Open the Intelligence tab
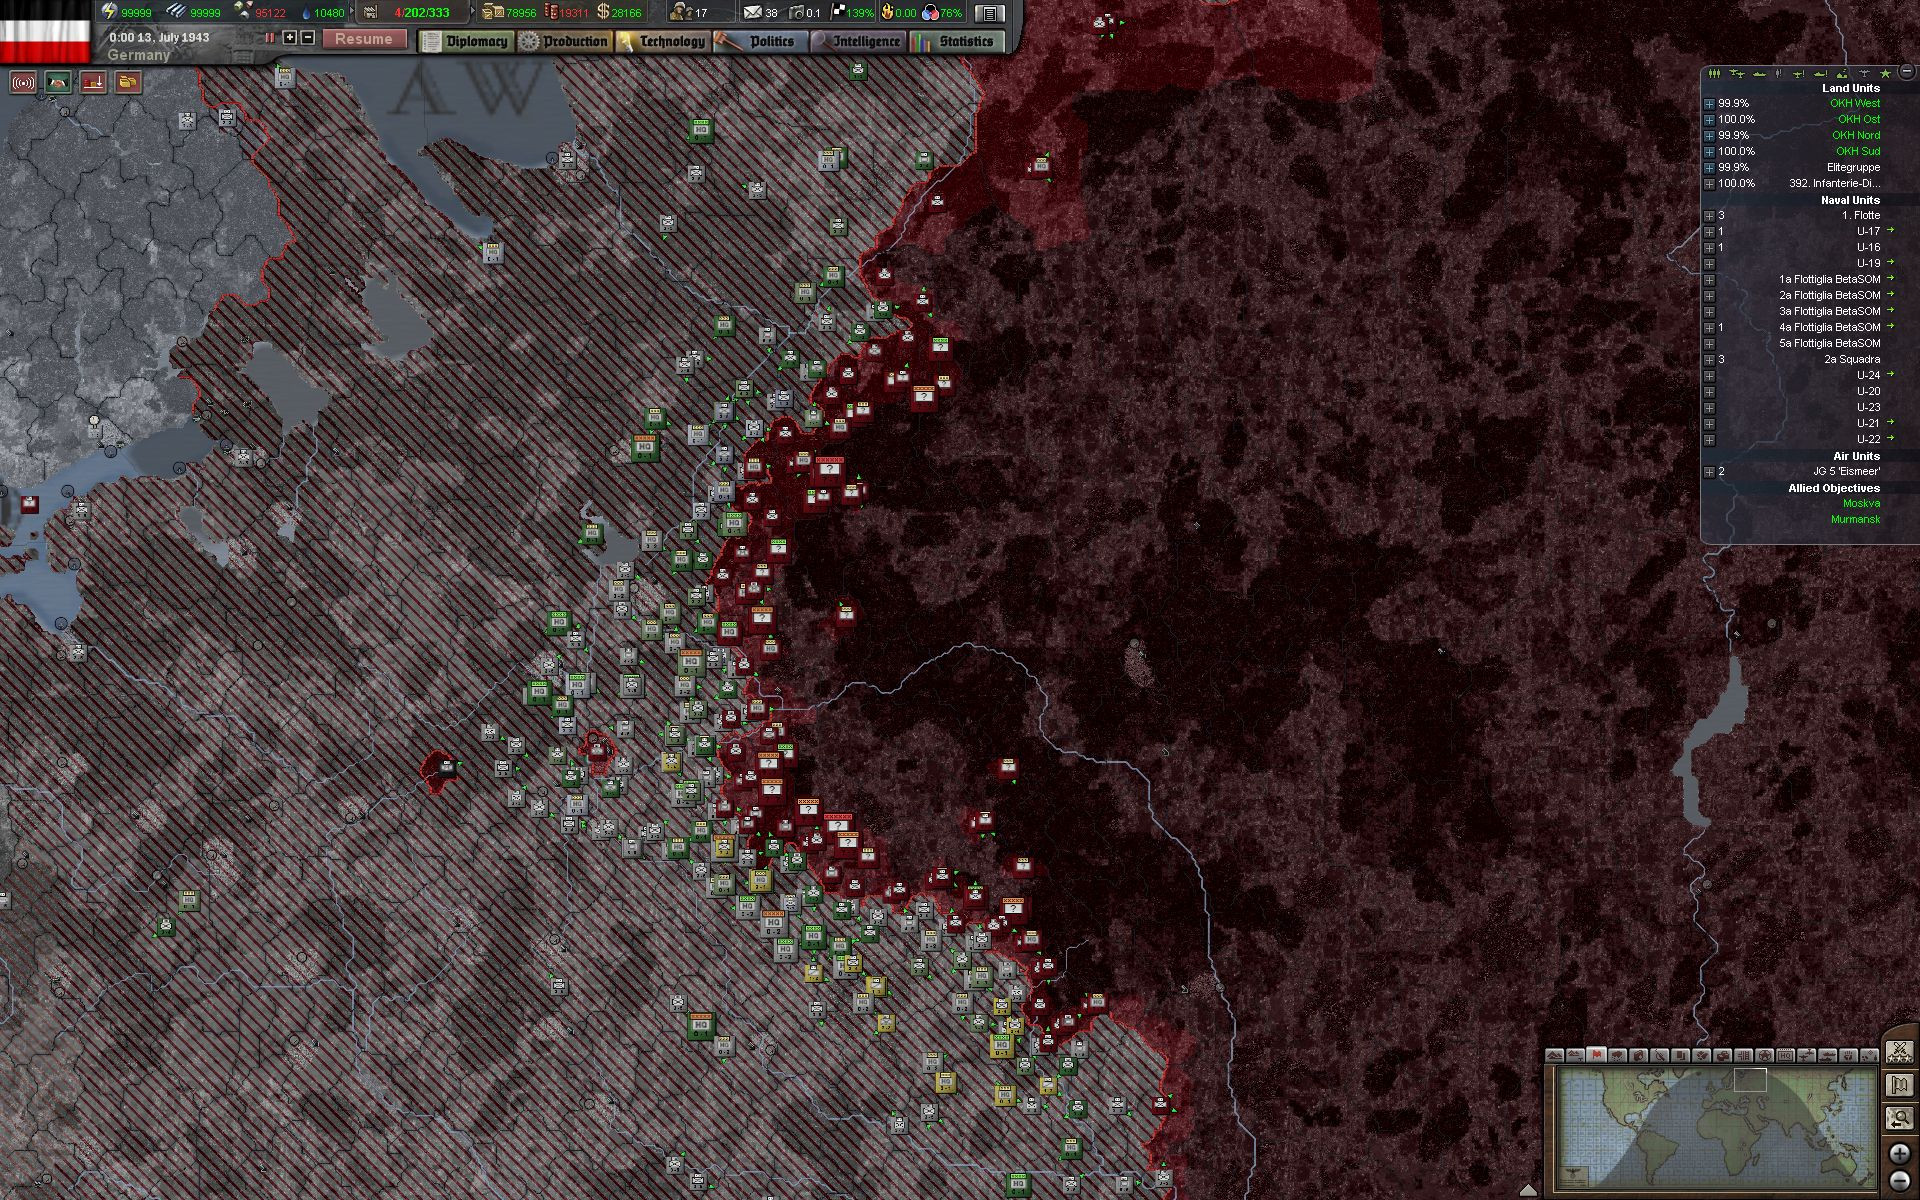The width and height of the screenshot is (1920, 1200). pos(858,41)
